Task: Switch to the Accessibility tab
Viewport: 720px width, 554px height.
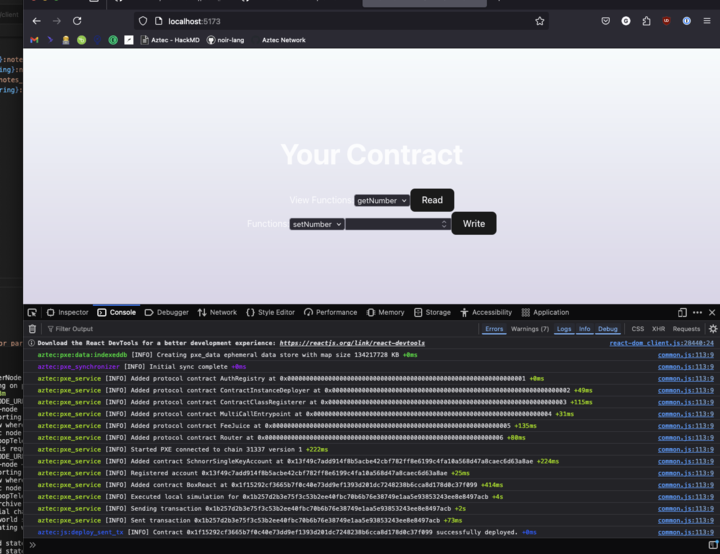Action: (x=486, y=312)
